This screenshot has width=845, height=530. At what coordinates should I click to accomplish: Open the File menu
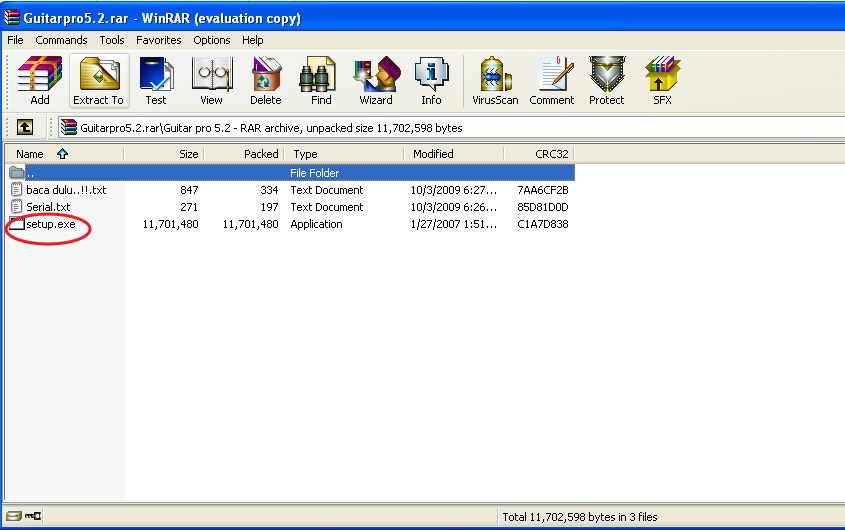point(15,40)
